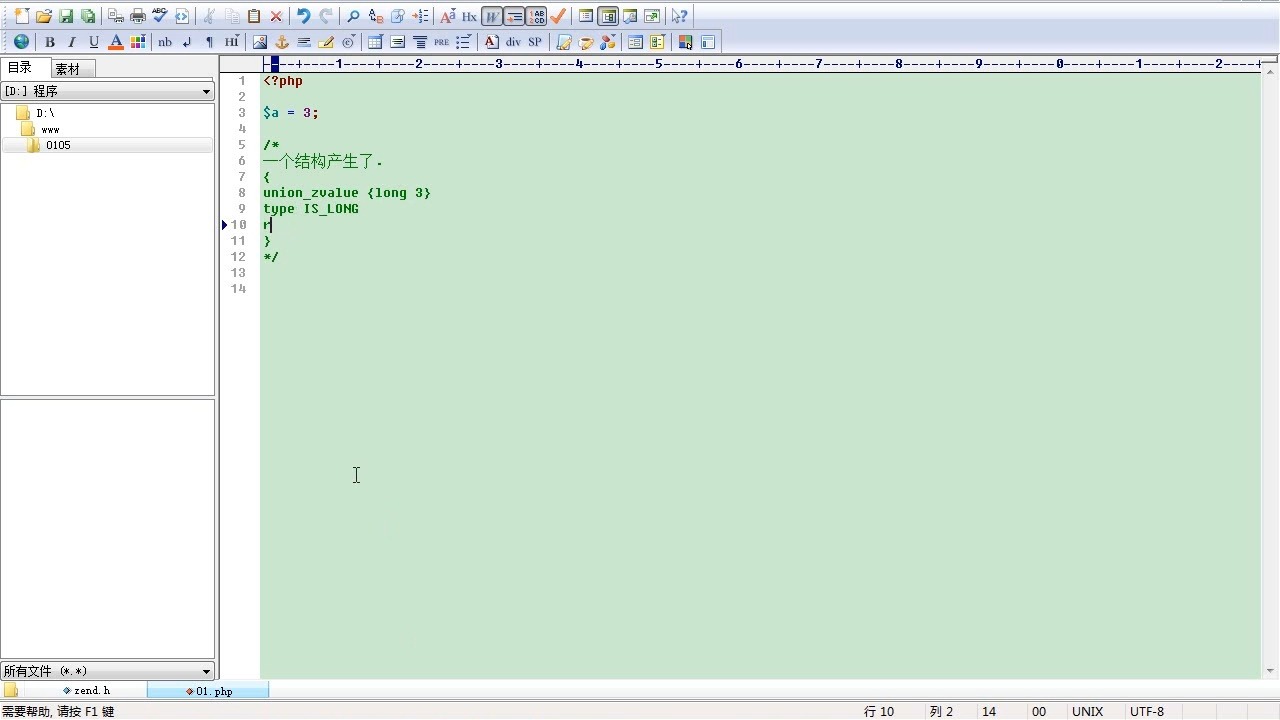Click the editor scroll down arrow
Viewport: 1280px width, 720px height.
tap(1271, 671)
